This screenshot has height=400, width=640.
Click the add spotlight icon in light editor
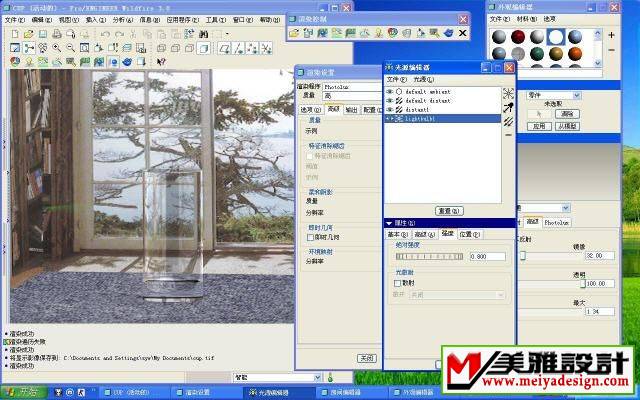[508, 107]
